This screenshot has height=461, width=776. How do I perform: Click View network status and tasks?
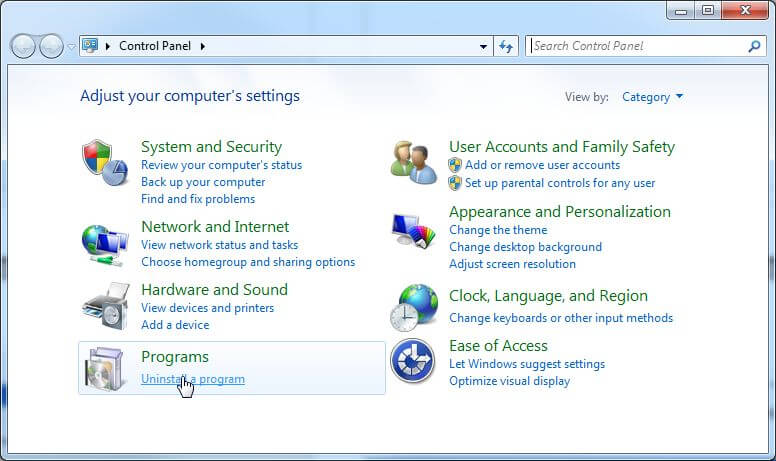click(219, 245)
